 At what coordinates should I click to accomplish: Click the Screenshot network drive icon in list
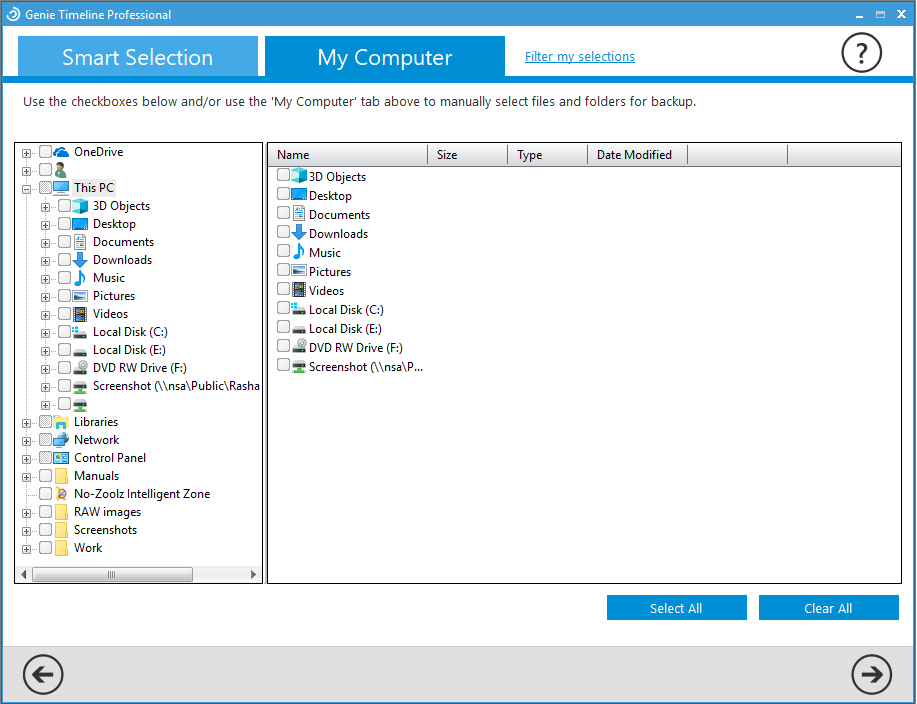pyautogui.click(x=299, y=367)
